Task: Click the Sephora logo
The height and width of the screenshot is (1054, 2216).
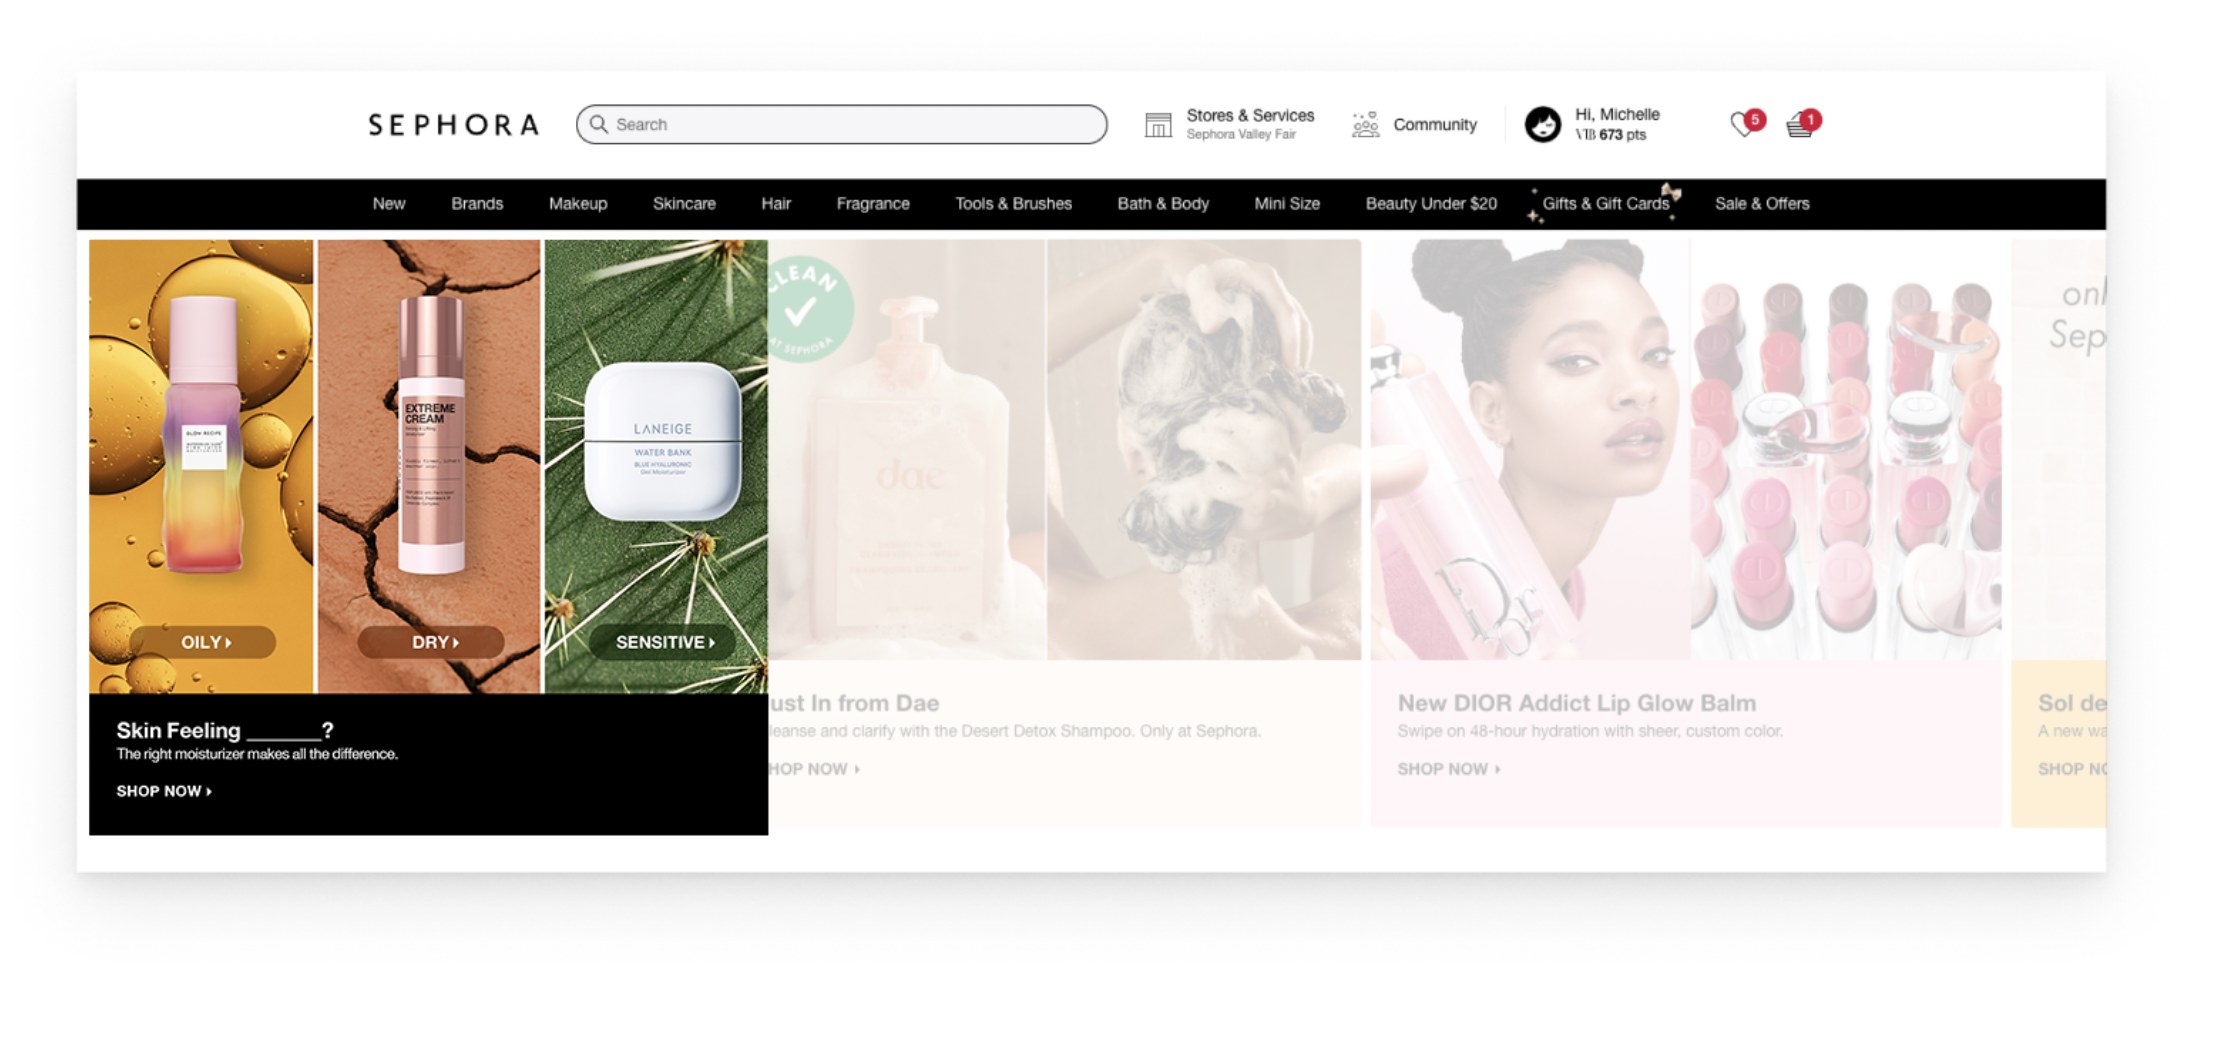Action: point(454,124)
